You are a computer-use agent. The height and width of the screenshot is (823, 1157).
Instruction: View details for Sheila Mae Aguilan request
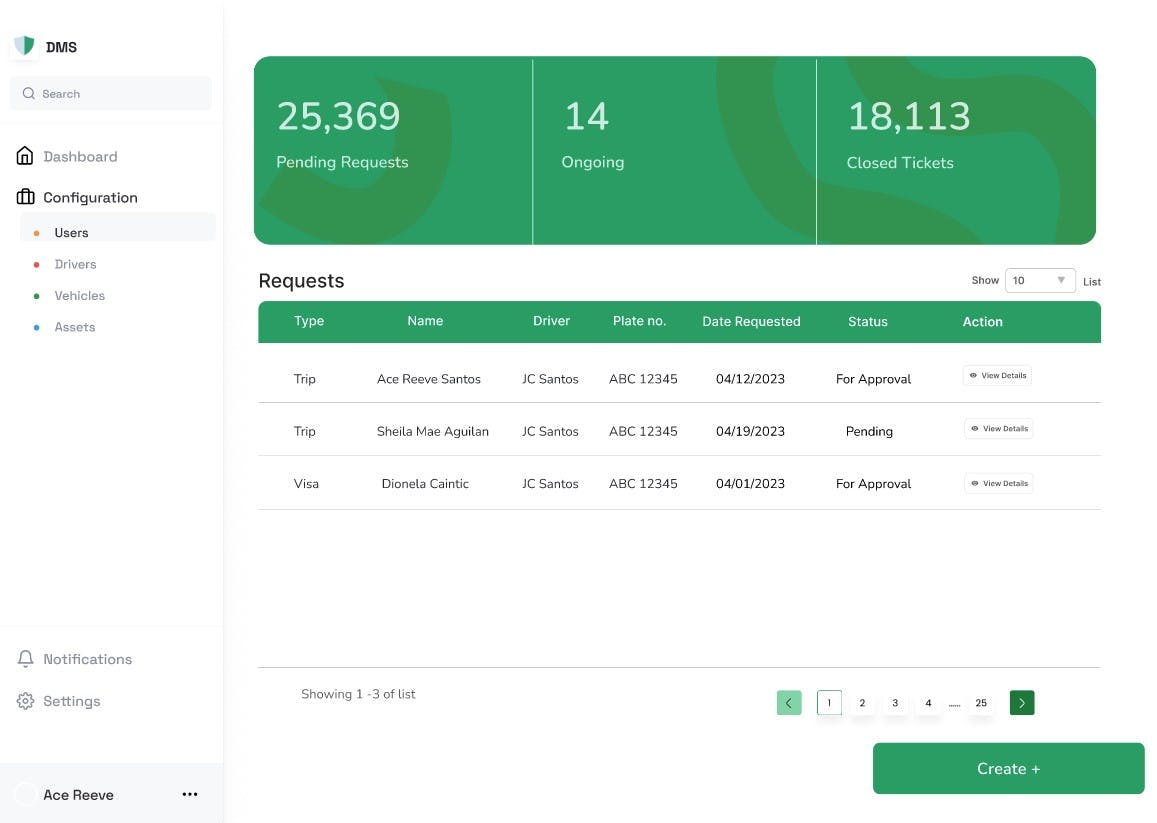click(998, 429)
